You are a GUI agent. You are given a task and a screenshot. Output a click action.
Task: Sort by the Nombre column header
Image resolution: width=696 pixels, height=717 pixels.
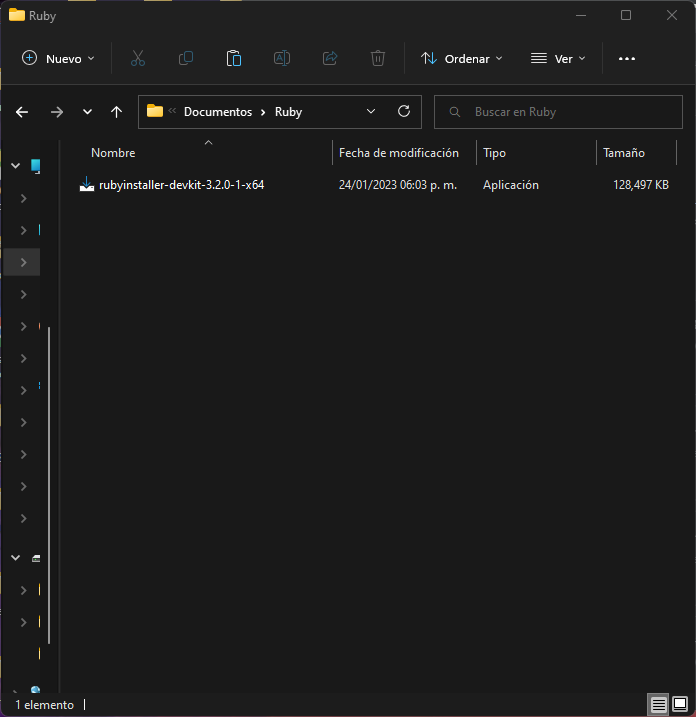coord(113,153)
